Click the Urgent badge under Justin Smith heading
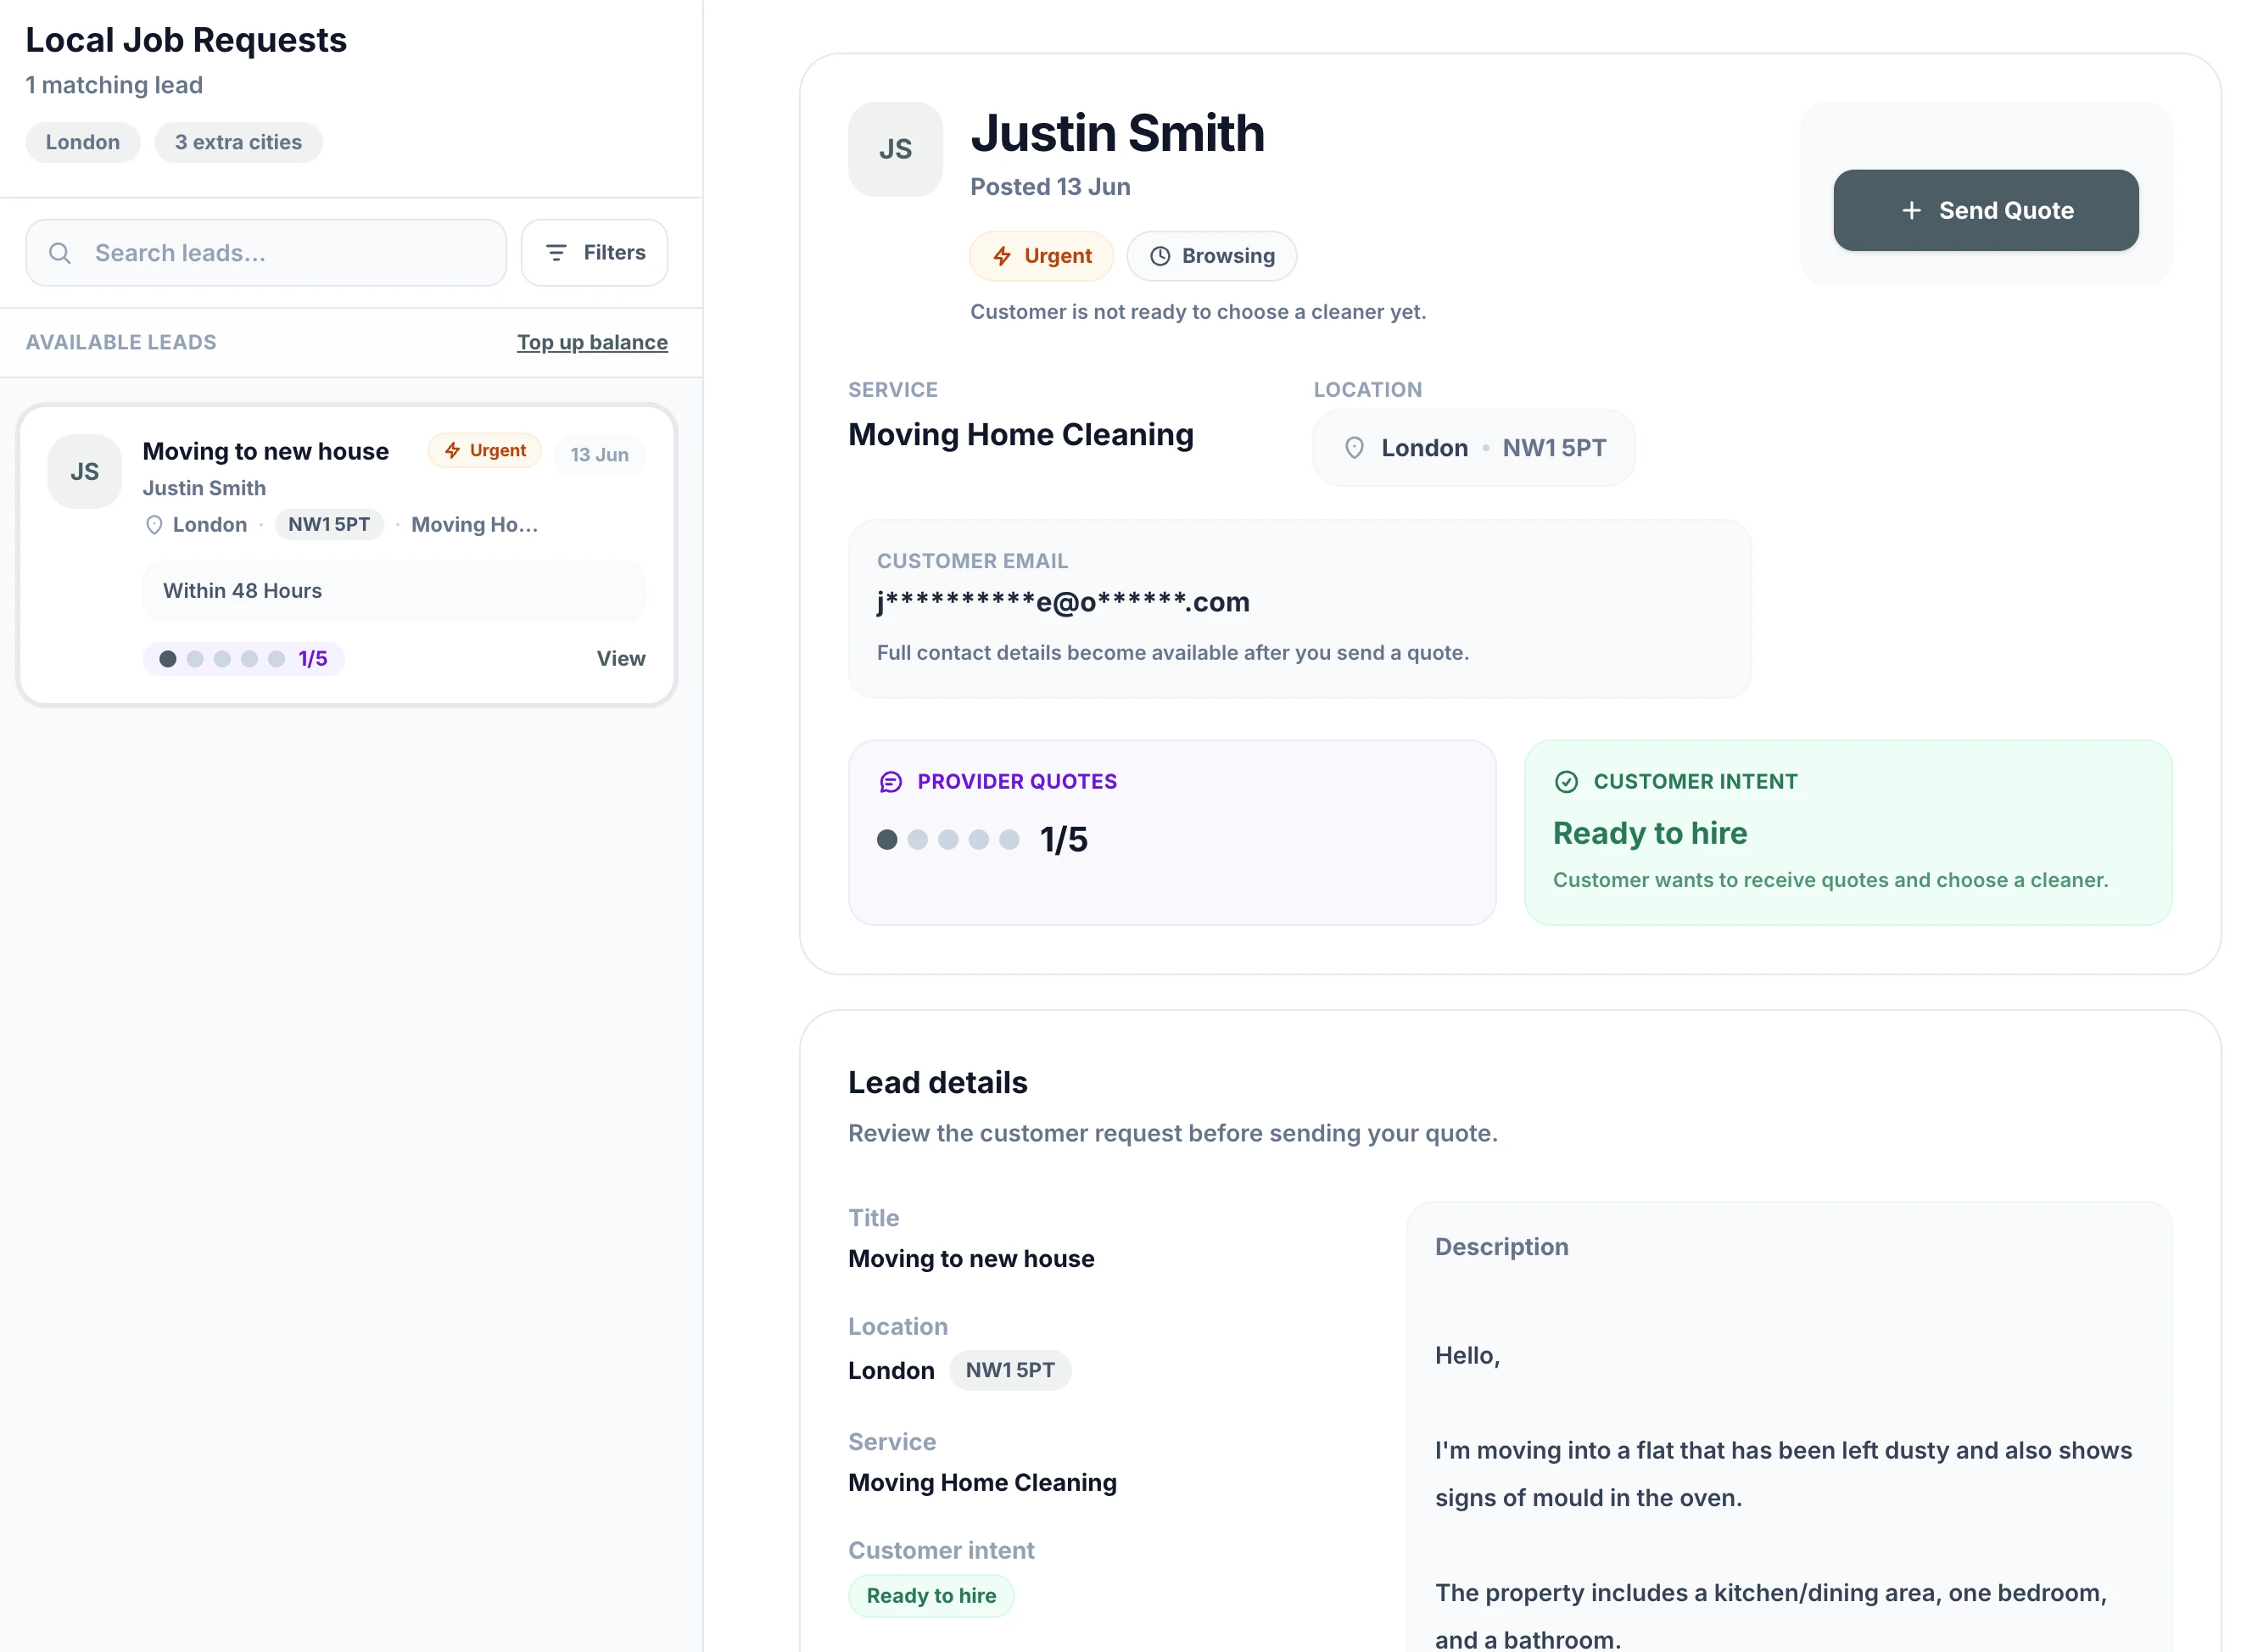Screen dimensions: 2241x1652 [1041, 256]
